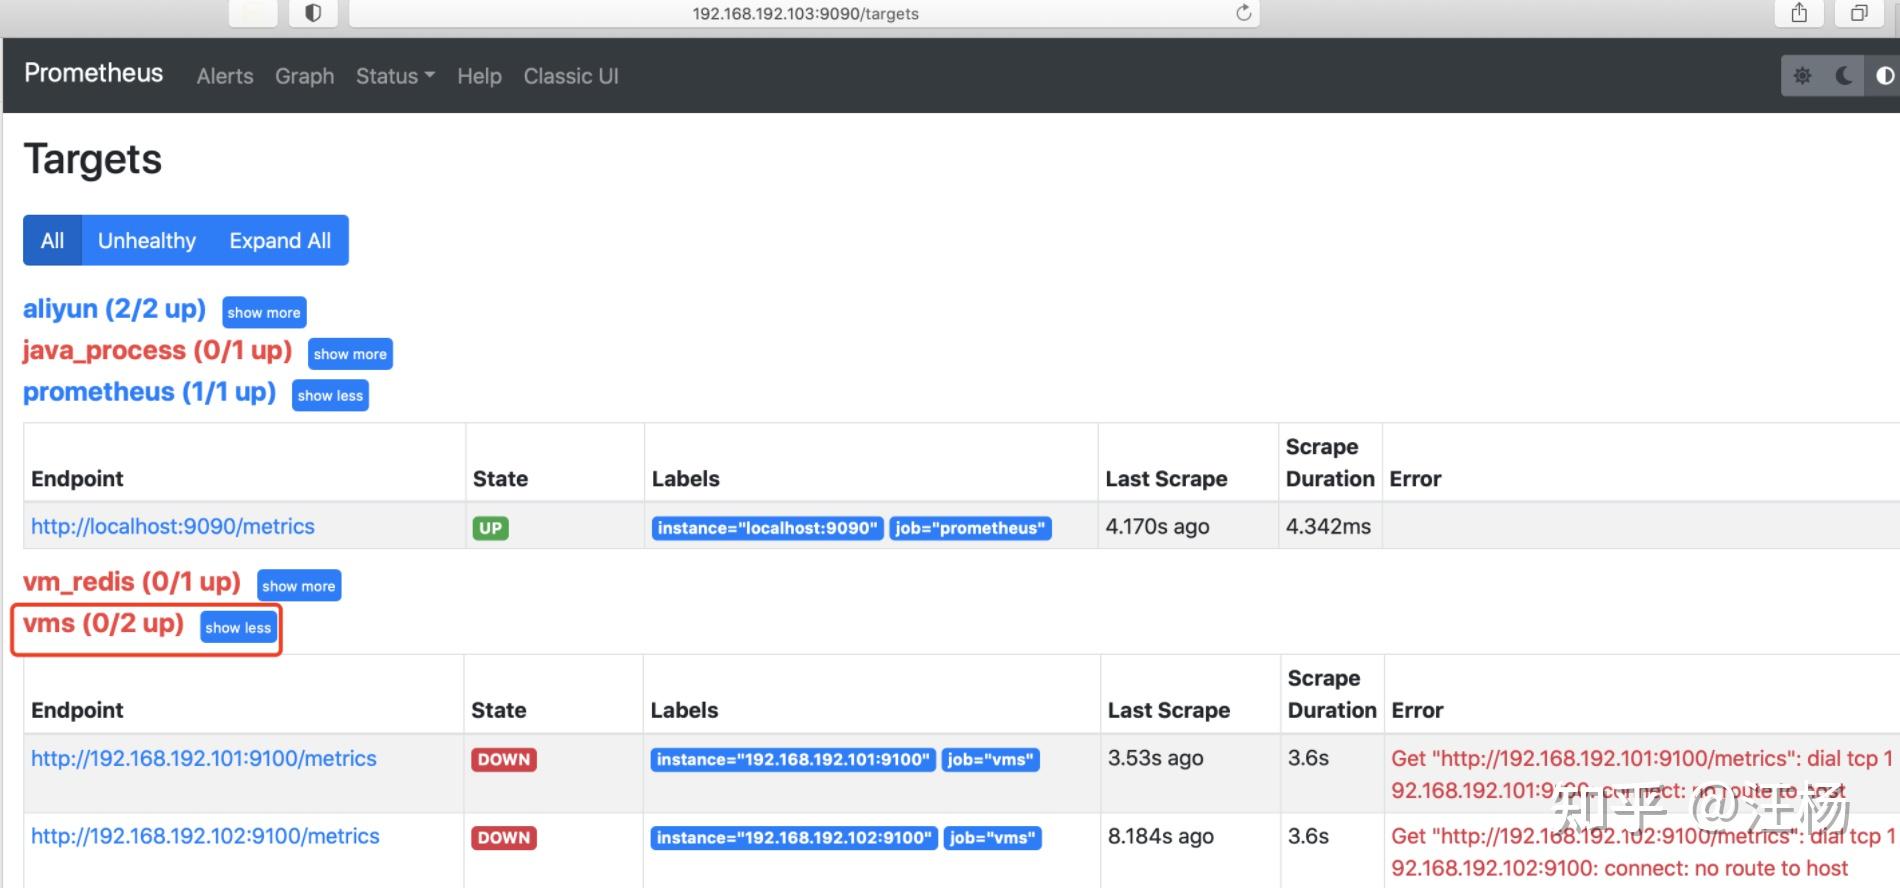
Task: Click the privacy shield icon
Action: (x=313, y=13)
